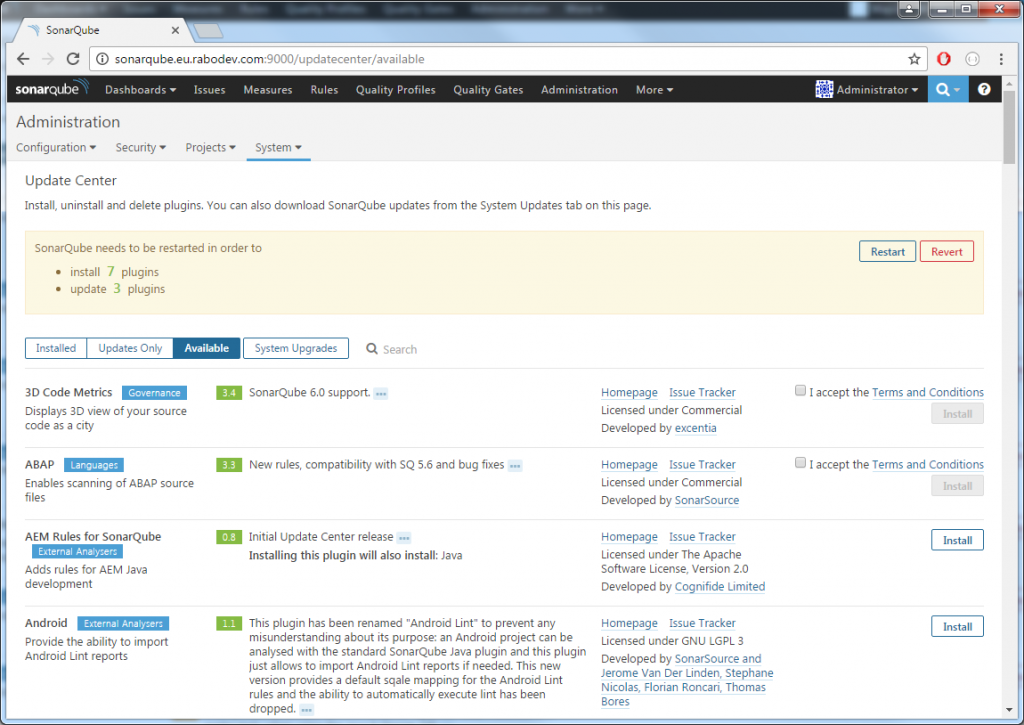Accept Terms and Conditions for 3D Code Metrics

click(x=800, y=391)
